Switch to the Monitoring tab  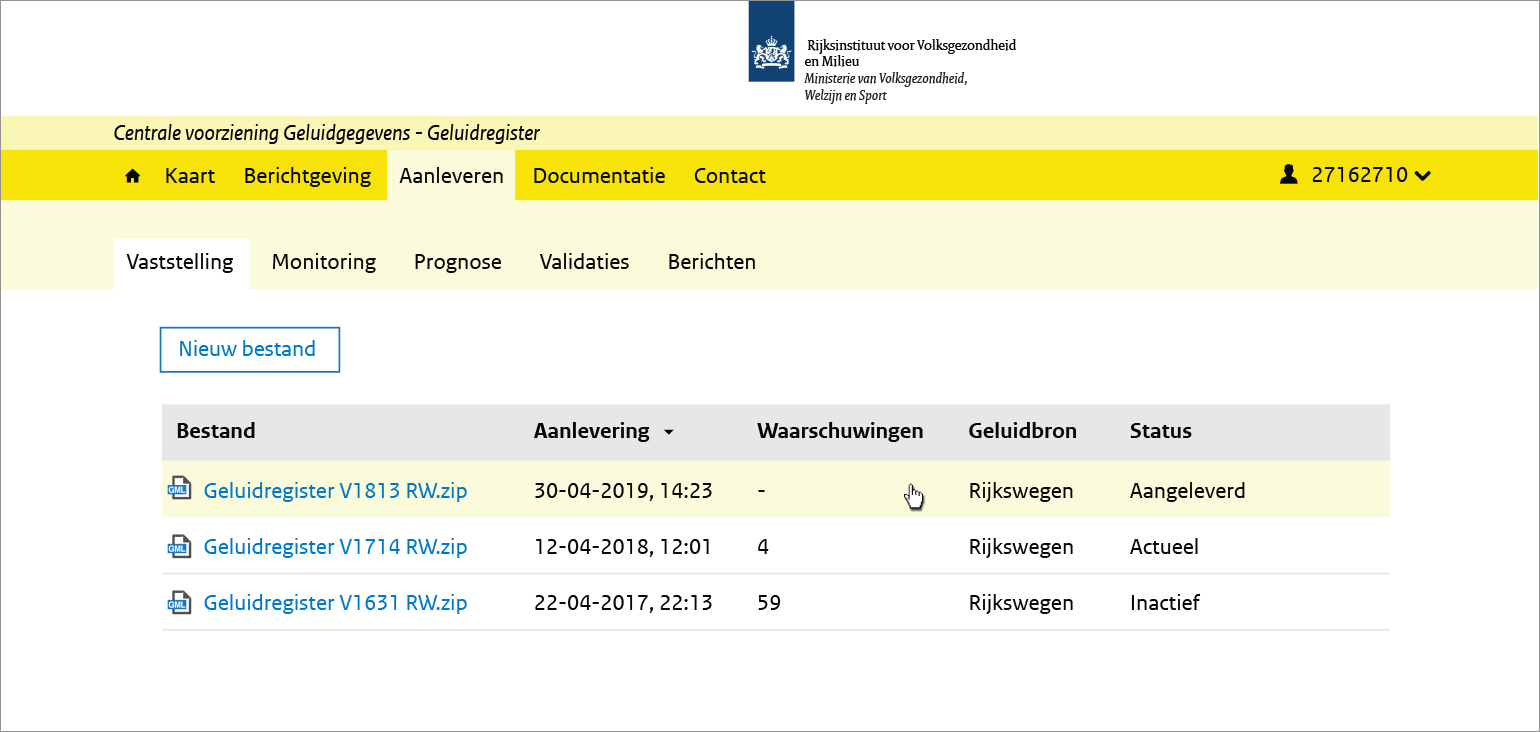click(324, 262)
